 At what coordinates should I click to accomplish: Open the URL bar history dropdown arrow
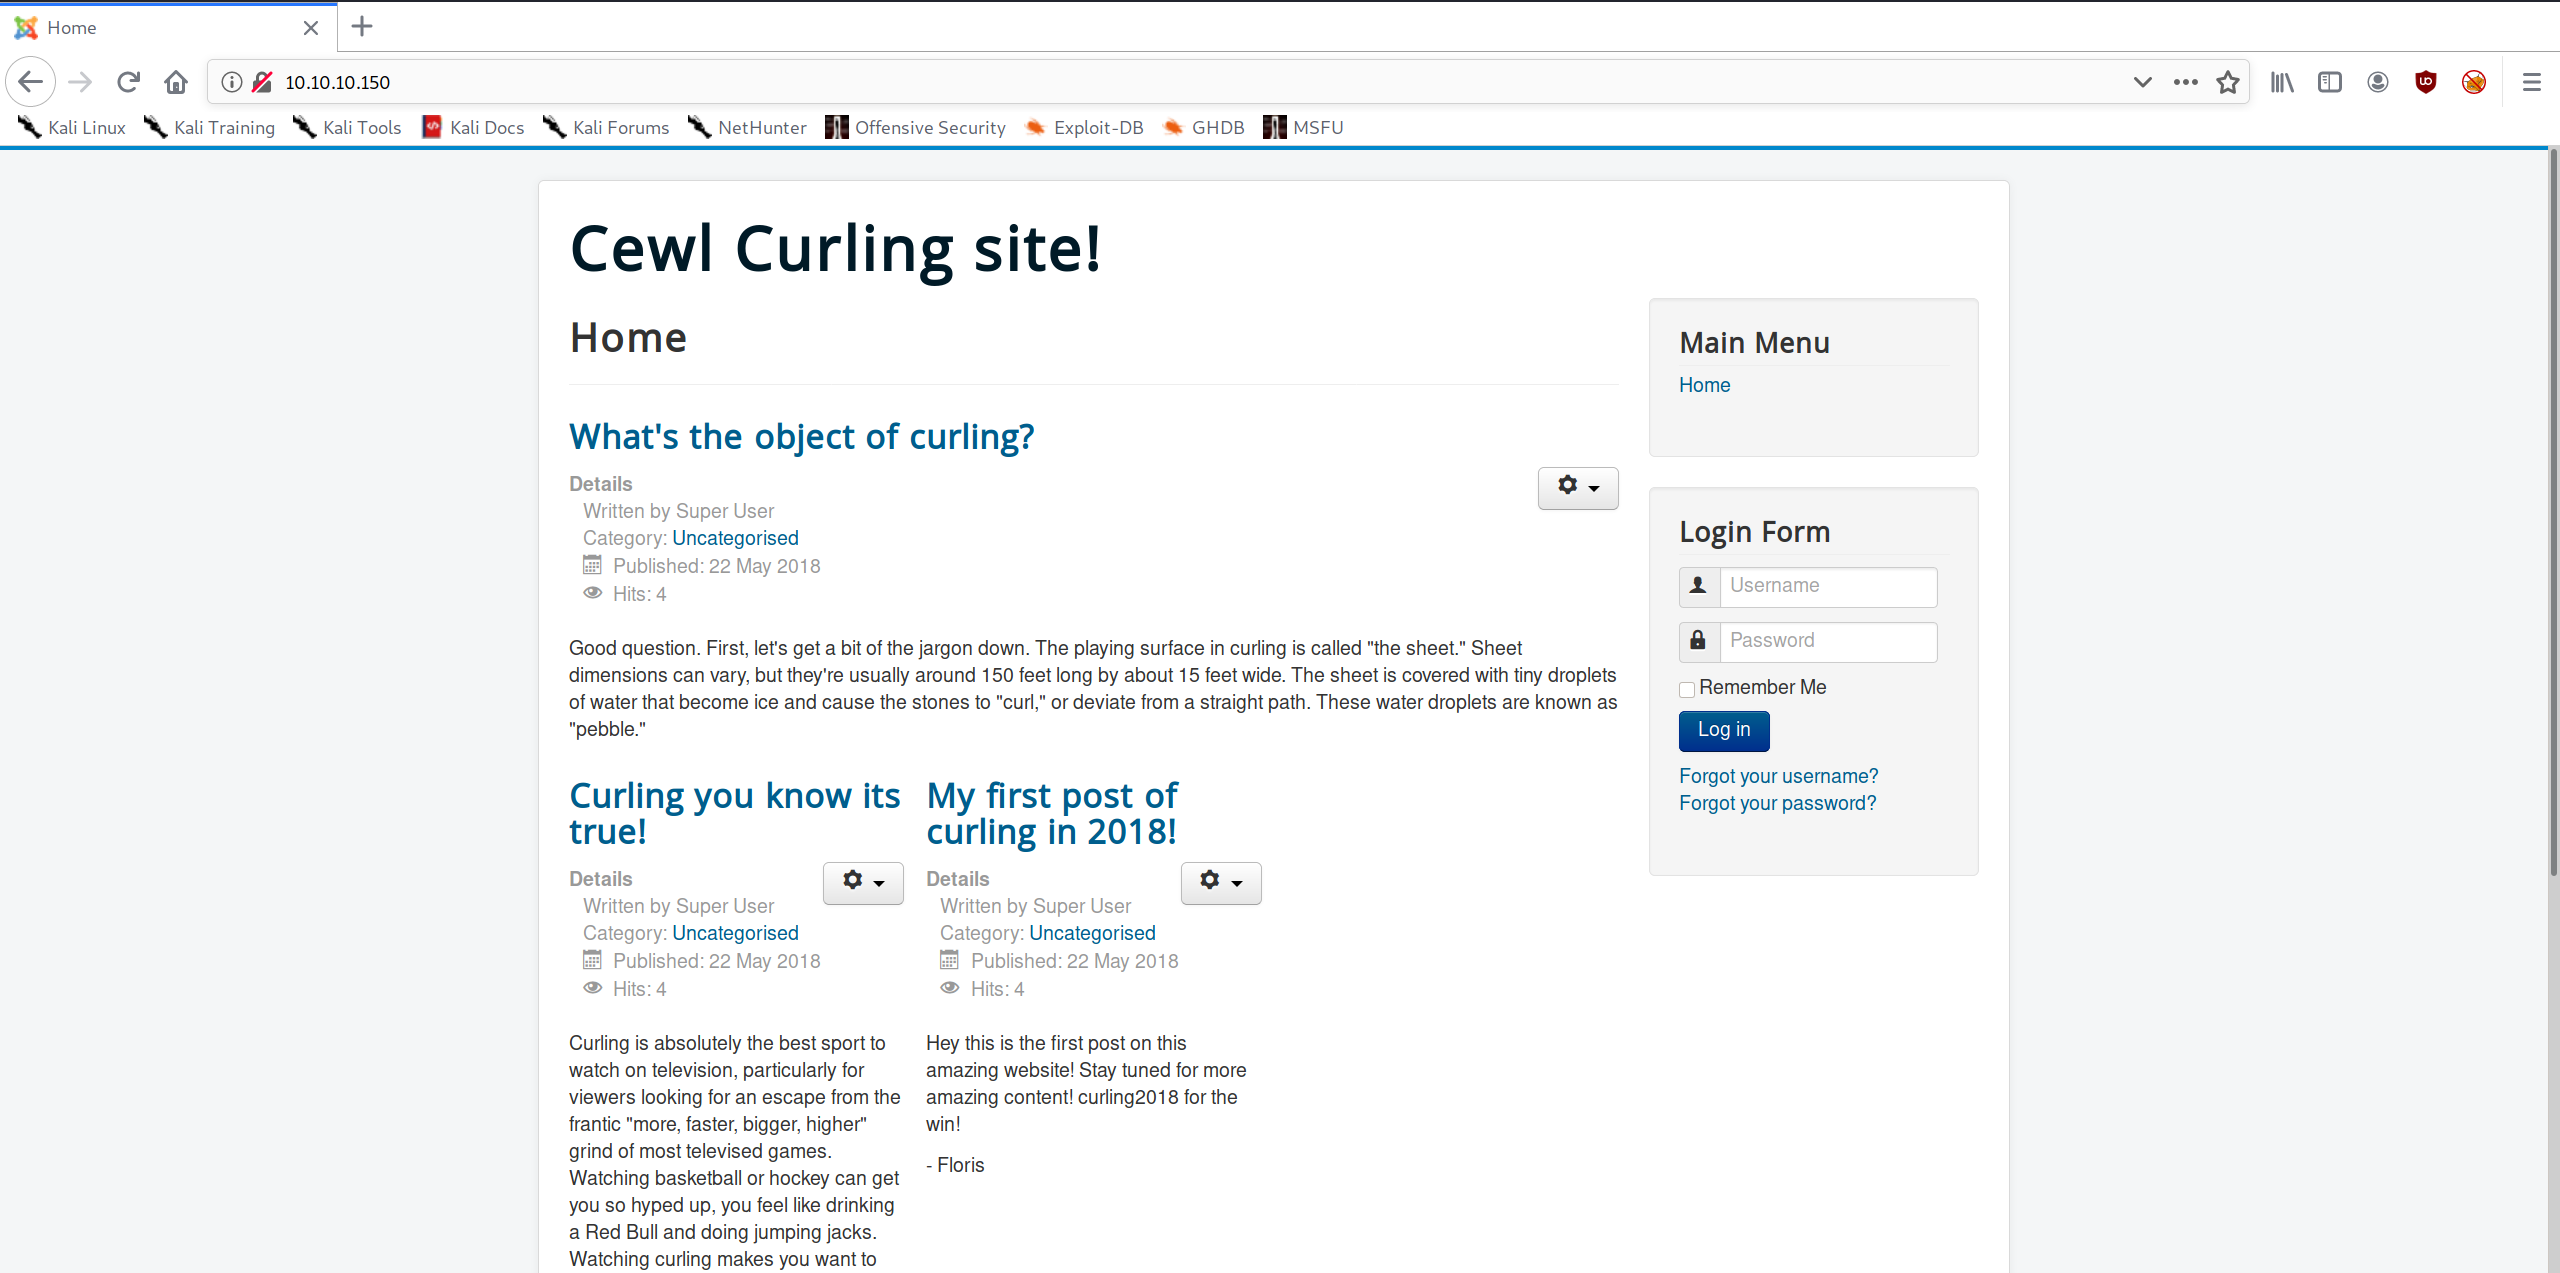pos(2142,82)
